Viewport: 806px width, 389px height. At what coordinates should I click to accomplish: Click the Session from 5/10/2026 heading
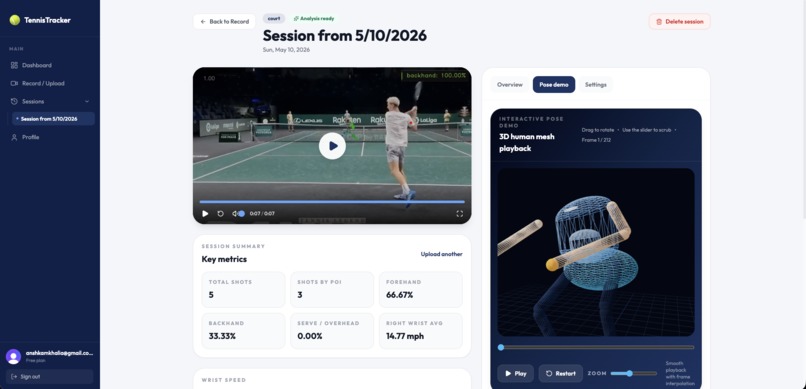click(344, 35)
